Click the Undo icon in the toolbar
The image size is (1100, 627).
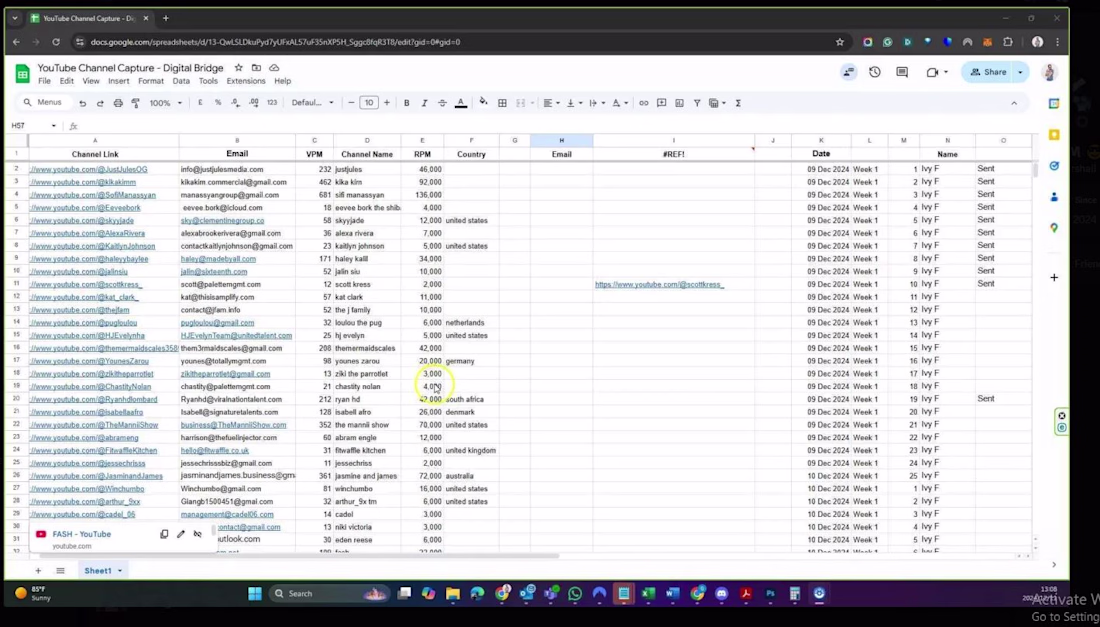coord(82,103)
